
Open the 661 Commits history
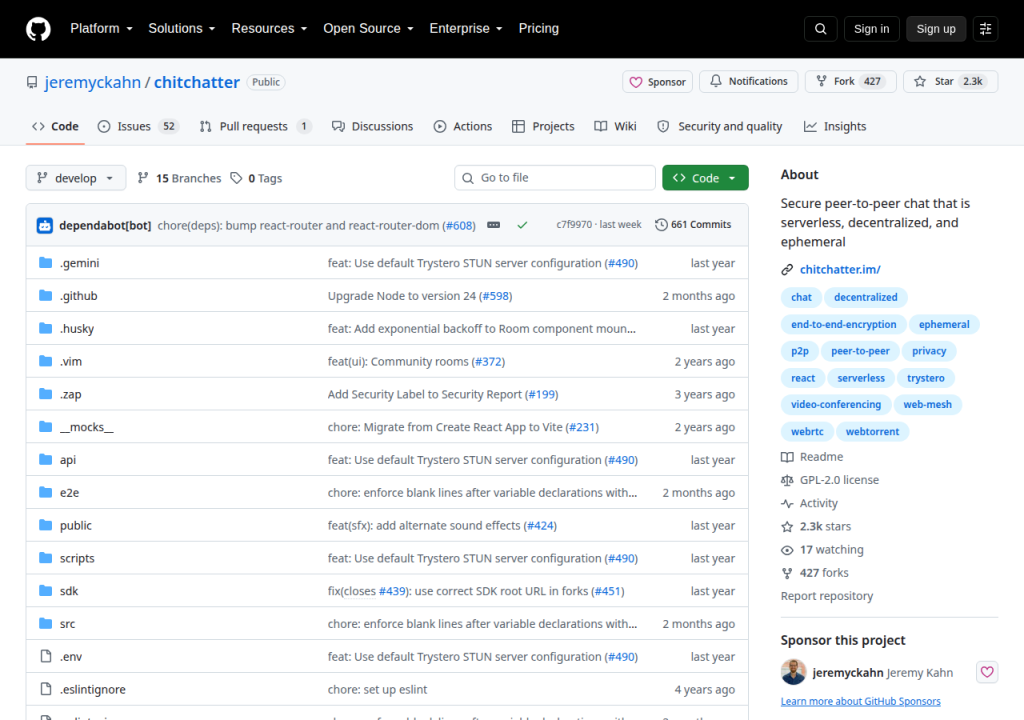coord(693,225)
